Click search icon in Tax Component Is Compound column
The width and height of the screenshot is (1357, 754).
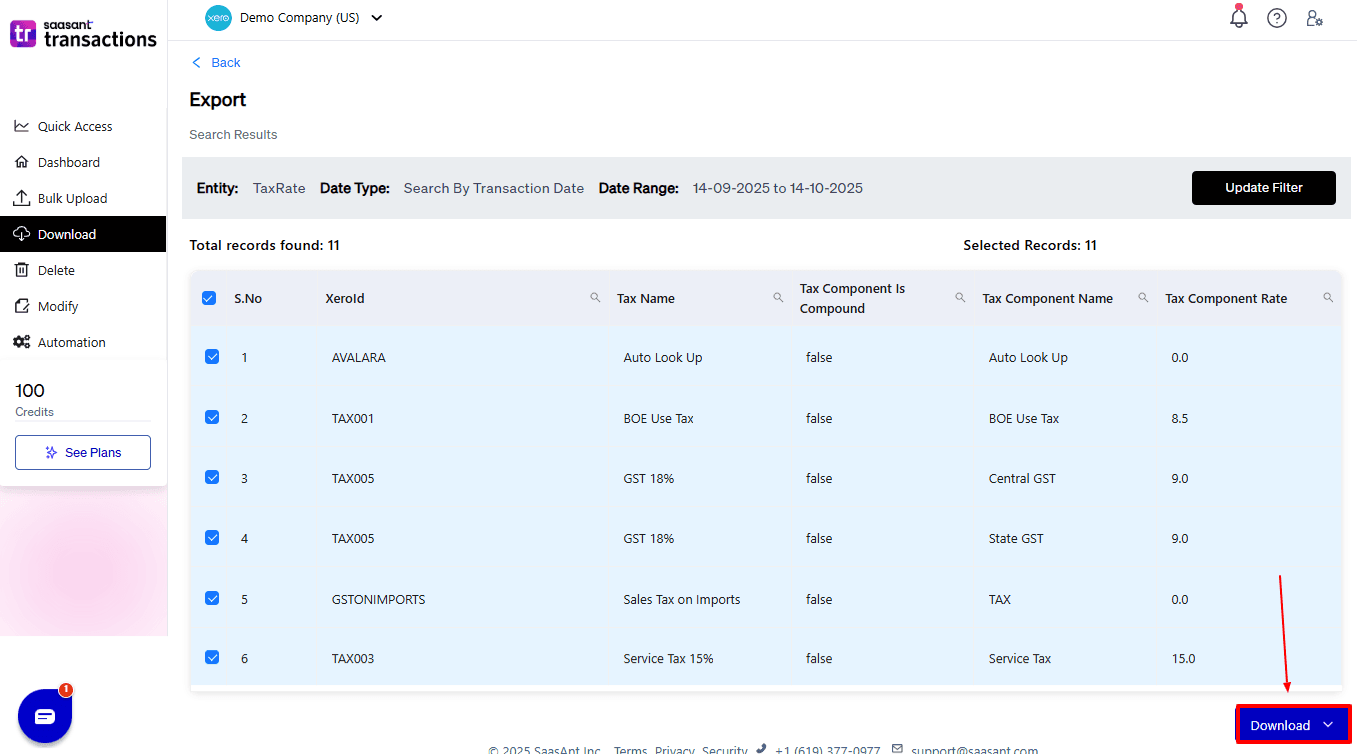960,298
